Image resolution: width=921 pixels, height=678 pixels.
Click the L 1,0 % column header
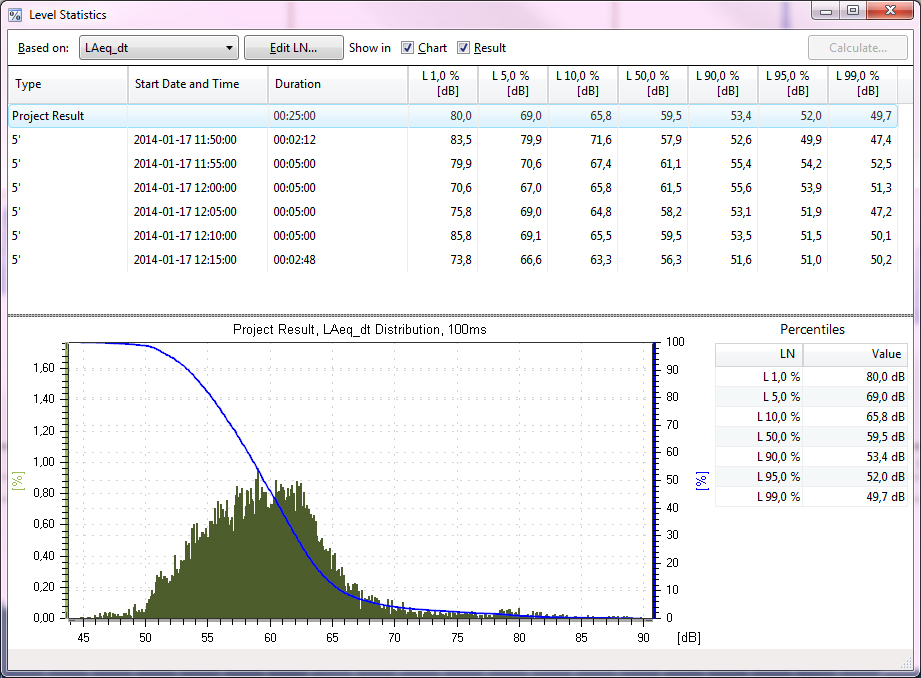click(x=442, y=84)
